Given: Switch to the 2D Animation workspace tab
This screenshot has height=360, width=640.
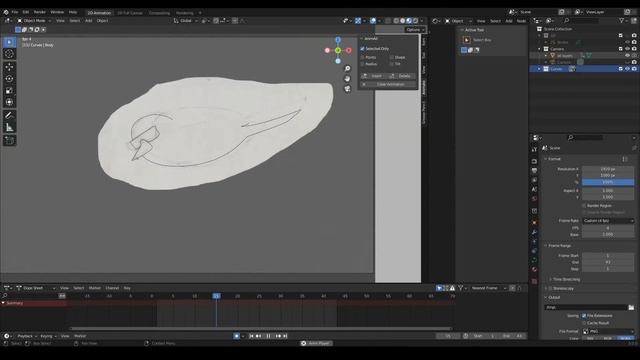Looking at the screenshot, I should tap(99, 13).
